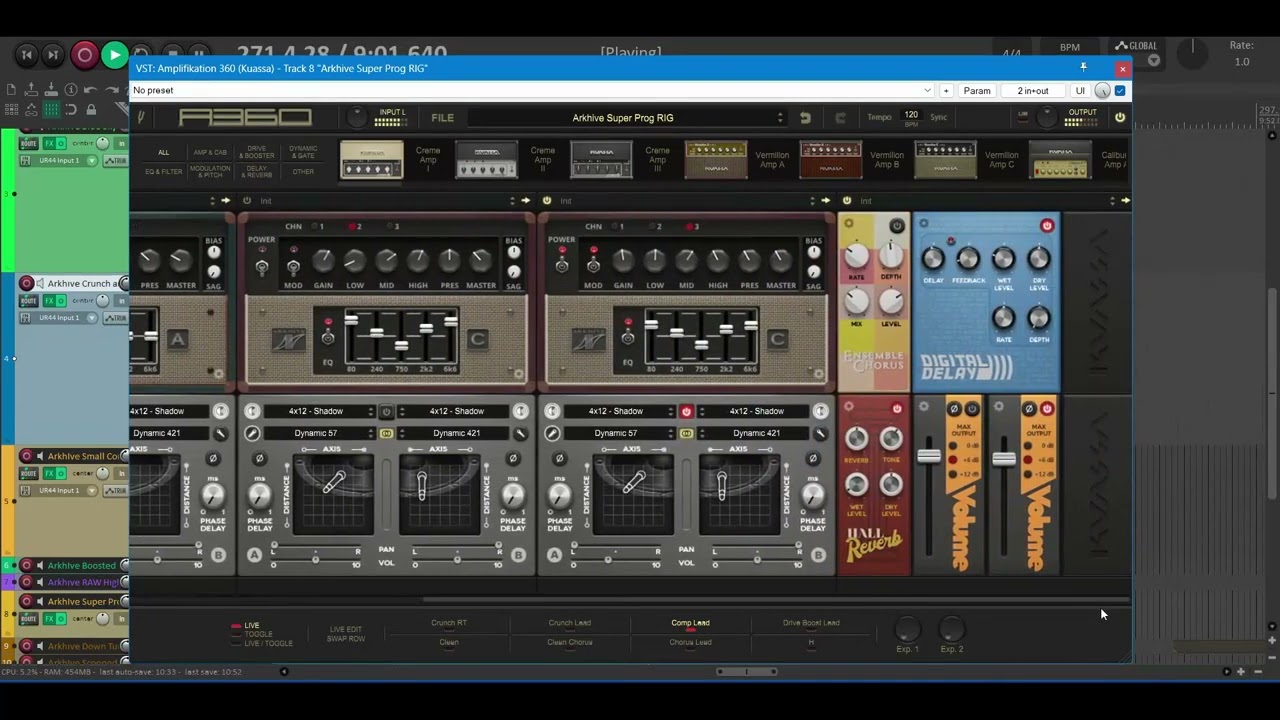Click the tuner fork icon beside A360 logo
The height and width of the screenshot is (720, 1280).
tap(141, 117)
